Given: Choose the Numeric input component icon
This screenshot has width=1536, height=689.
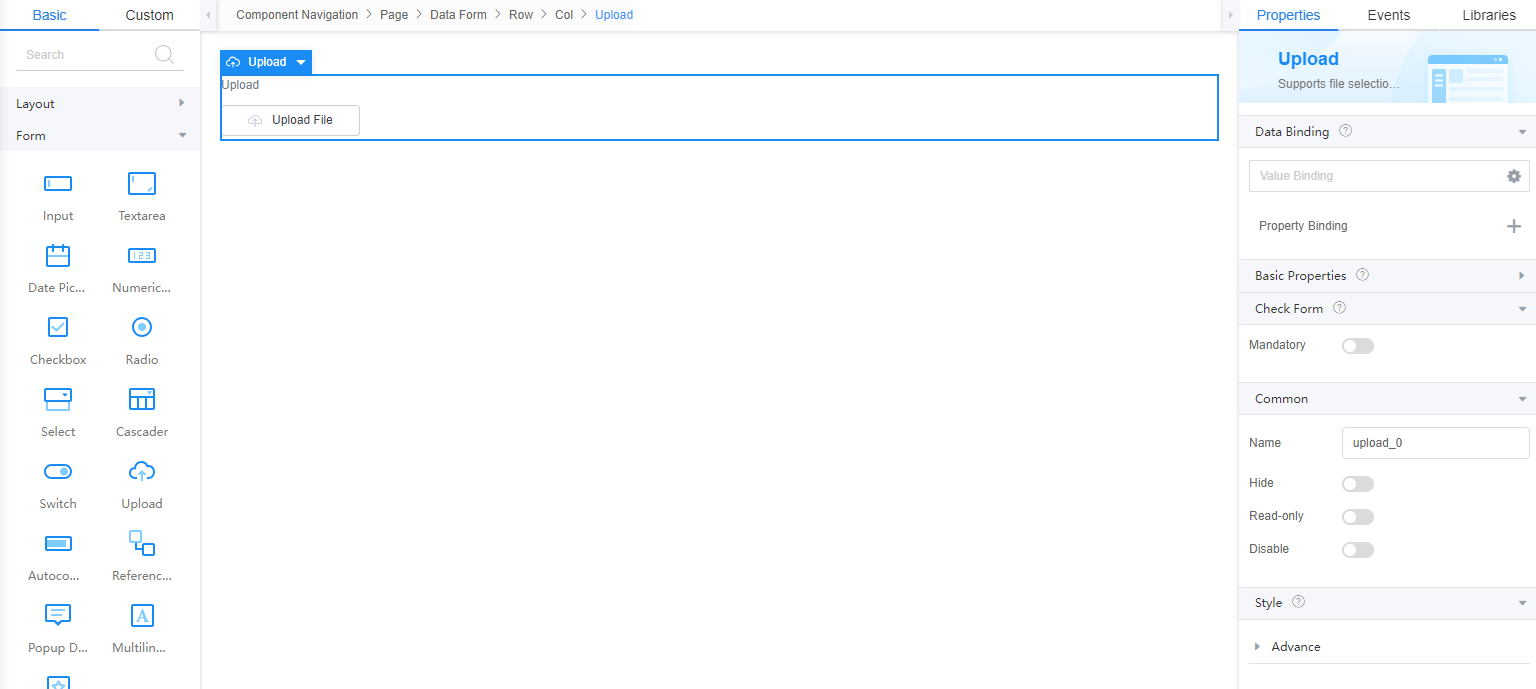Looking at the screenshot, I should [x=142, y=256].
